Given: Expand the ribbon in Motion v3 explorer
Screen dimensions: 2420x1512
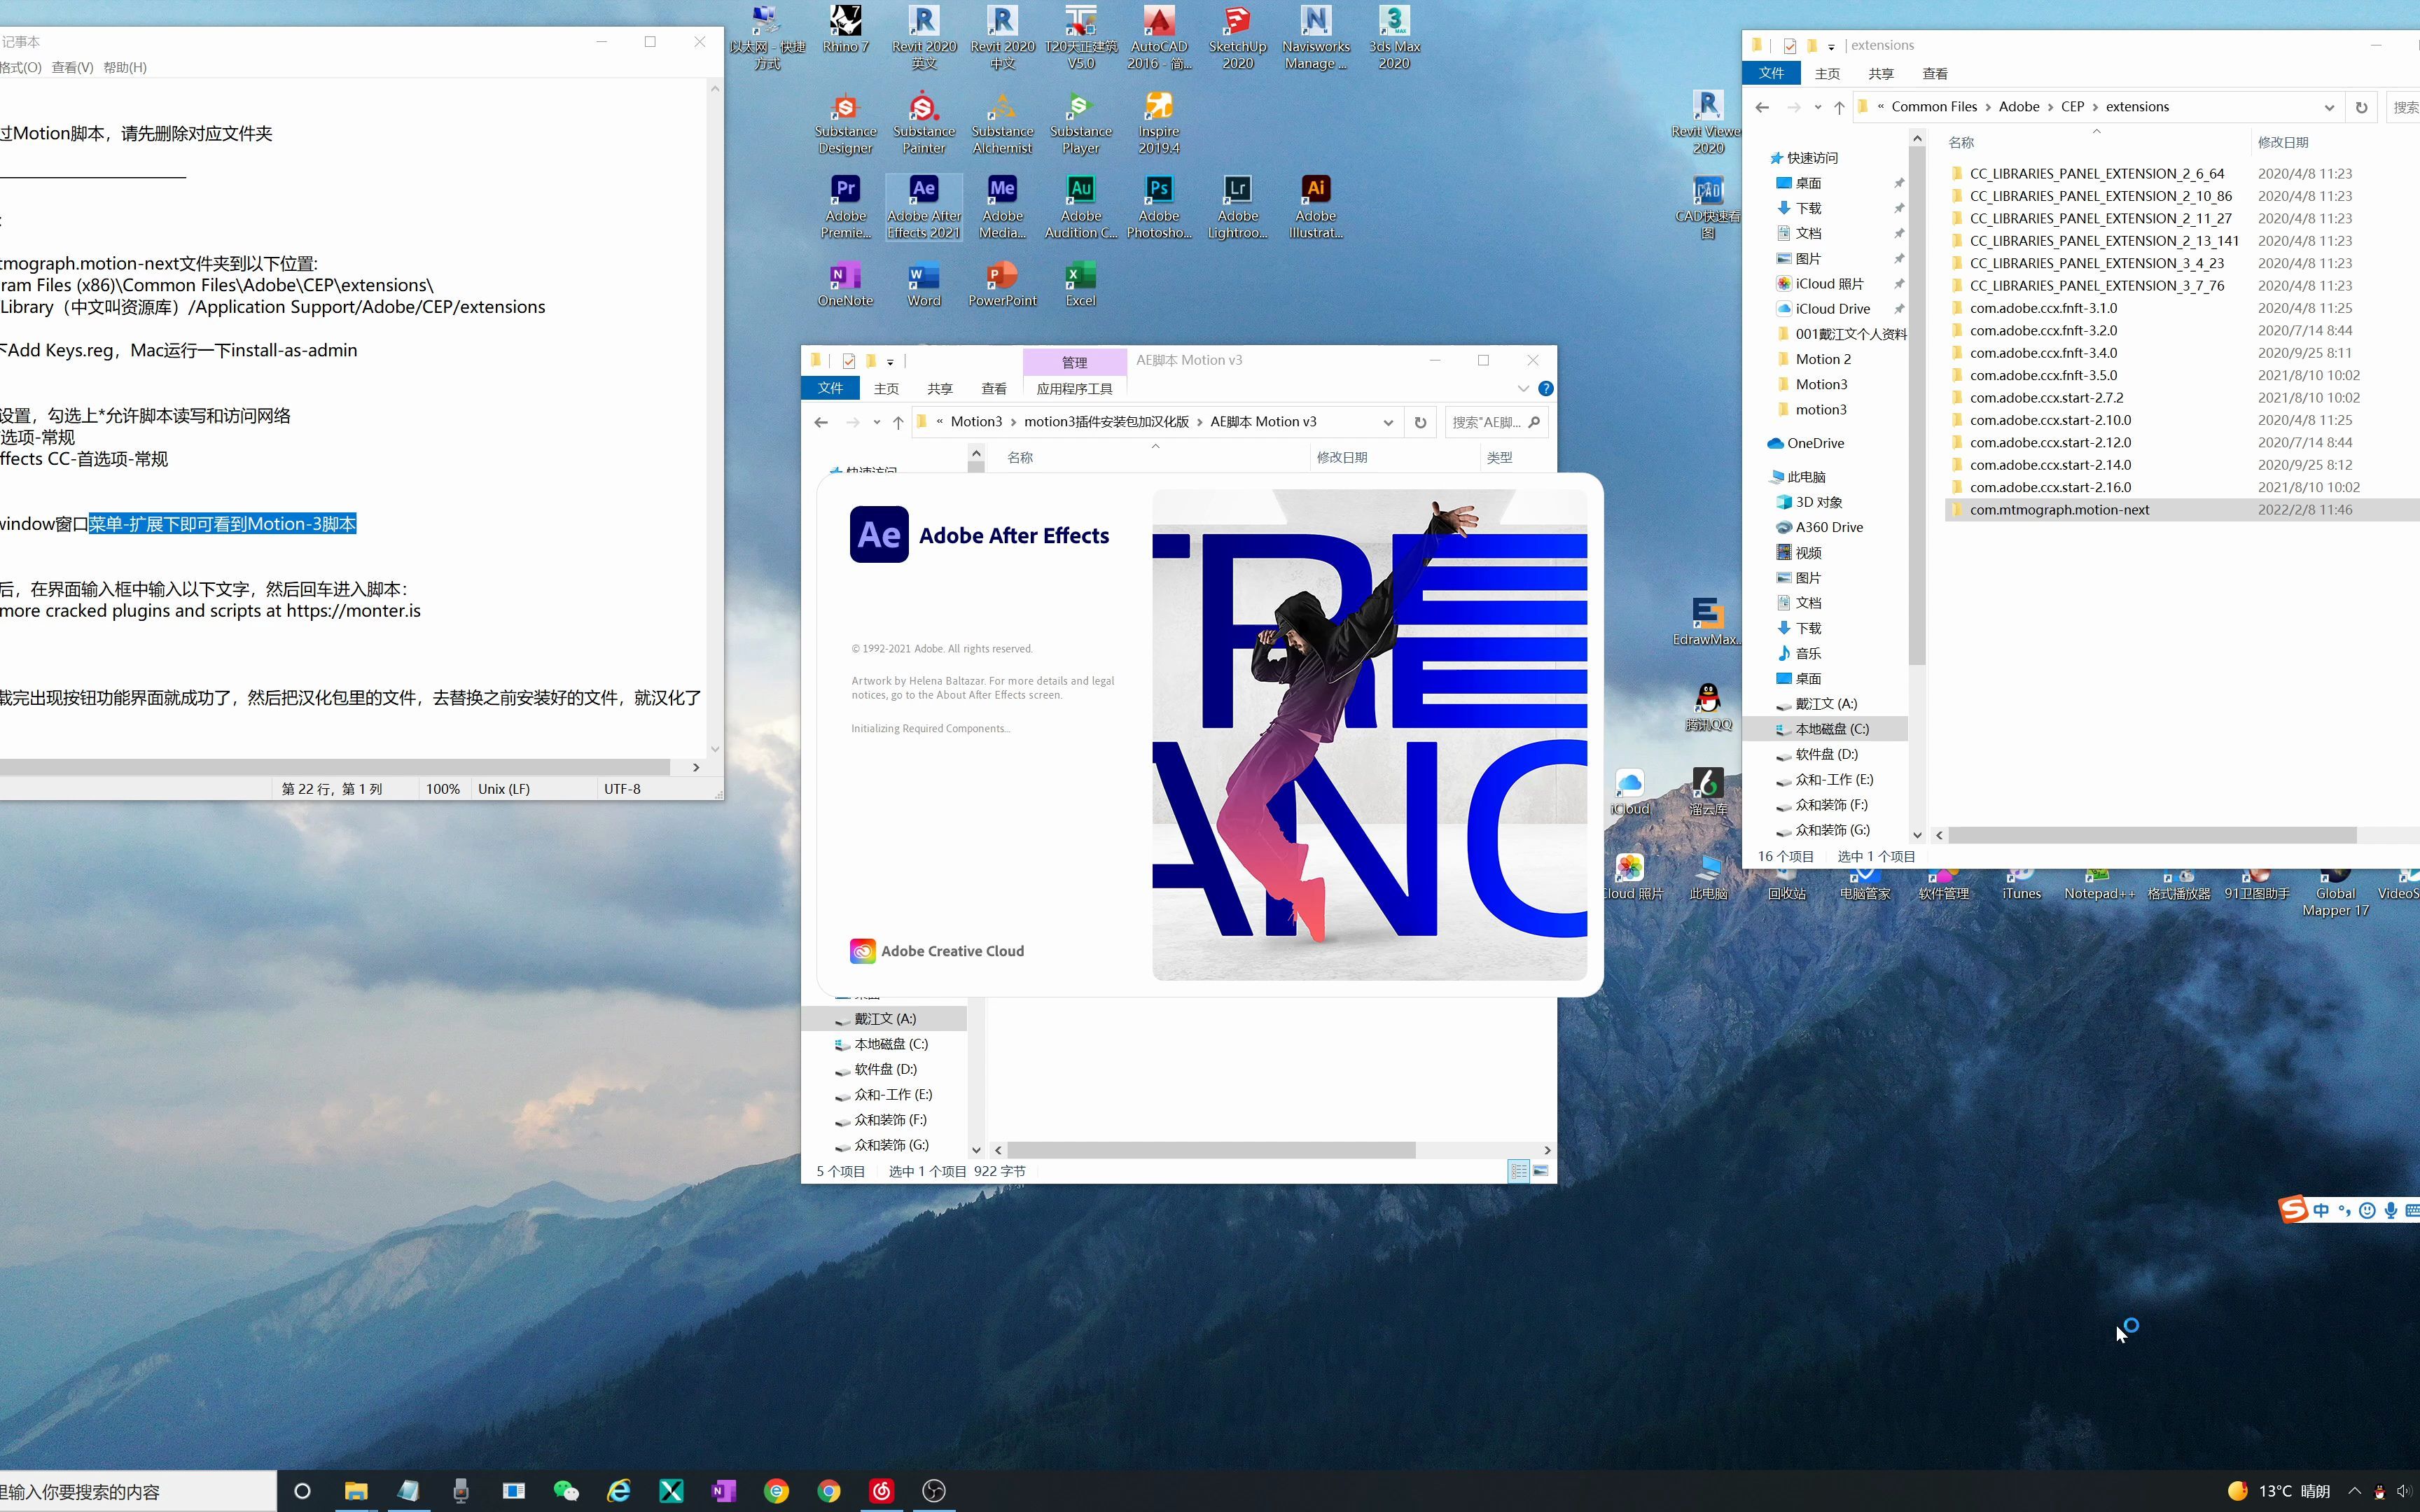Looking at the screenshot, I should [1523, 388].
